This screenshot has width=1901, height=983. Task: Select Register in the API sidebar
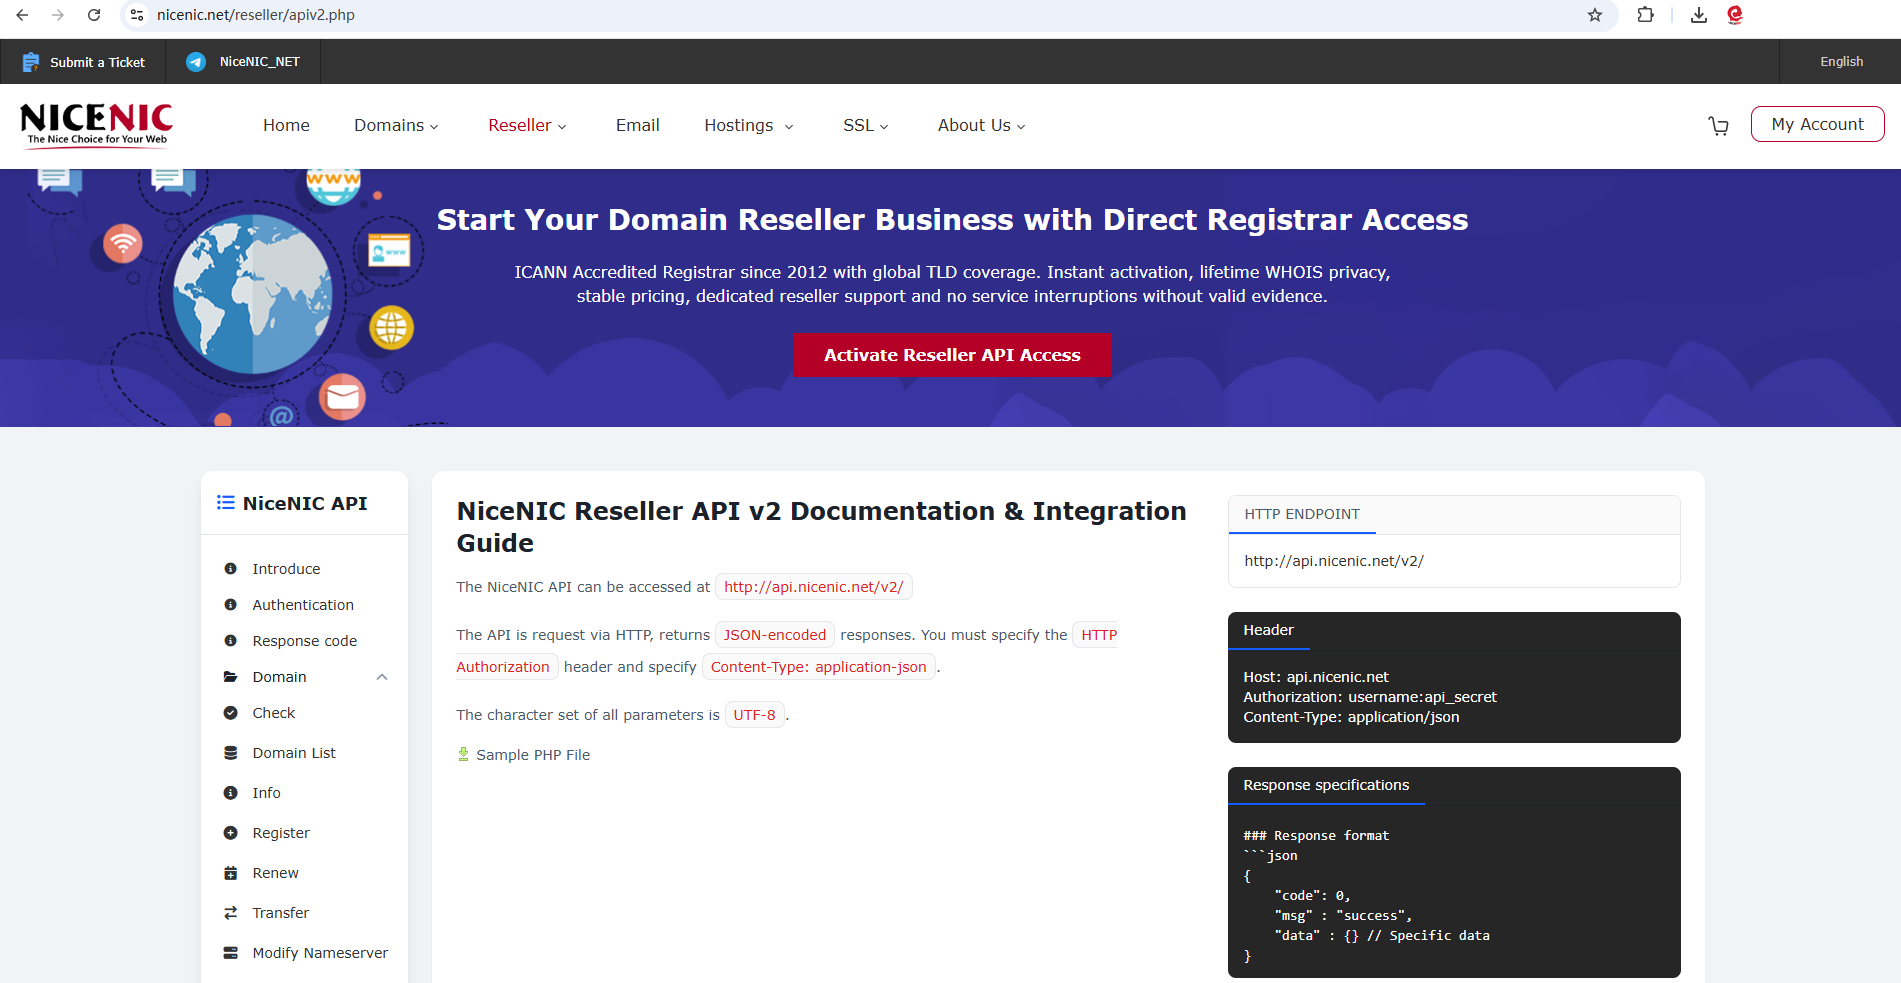pos(281,833)
